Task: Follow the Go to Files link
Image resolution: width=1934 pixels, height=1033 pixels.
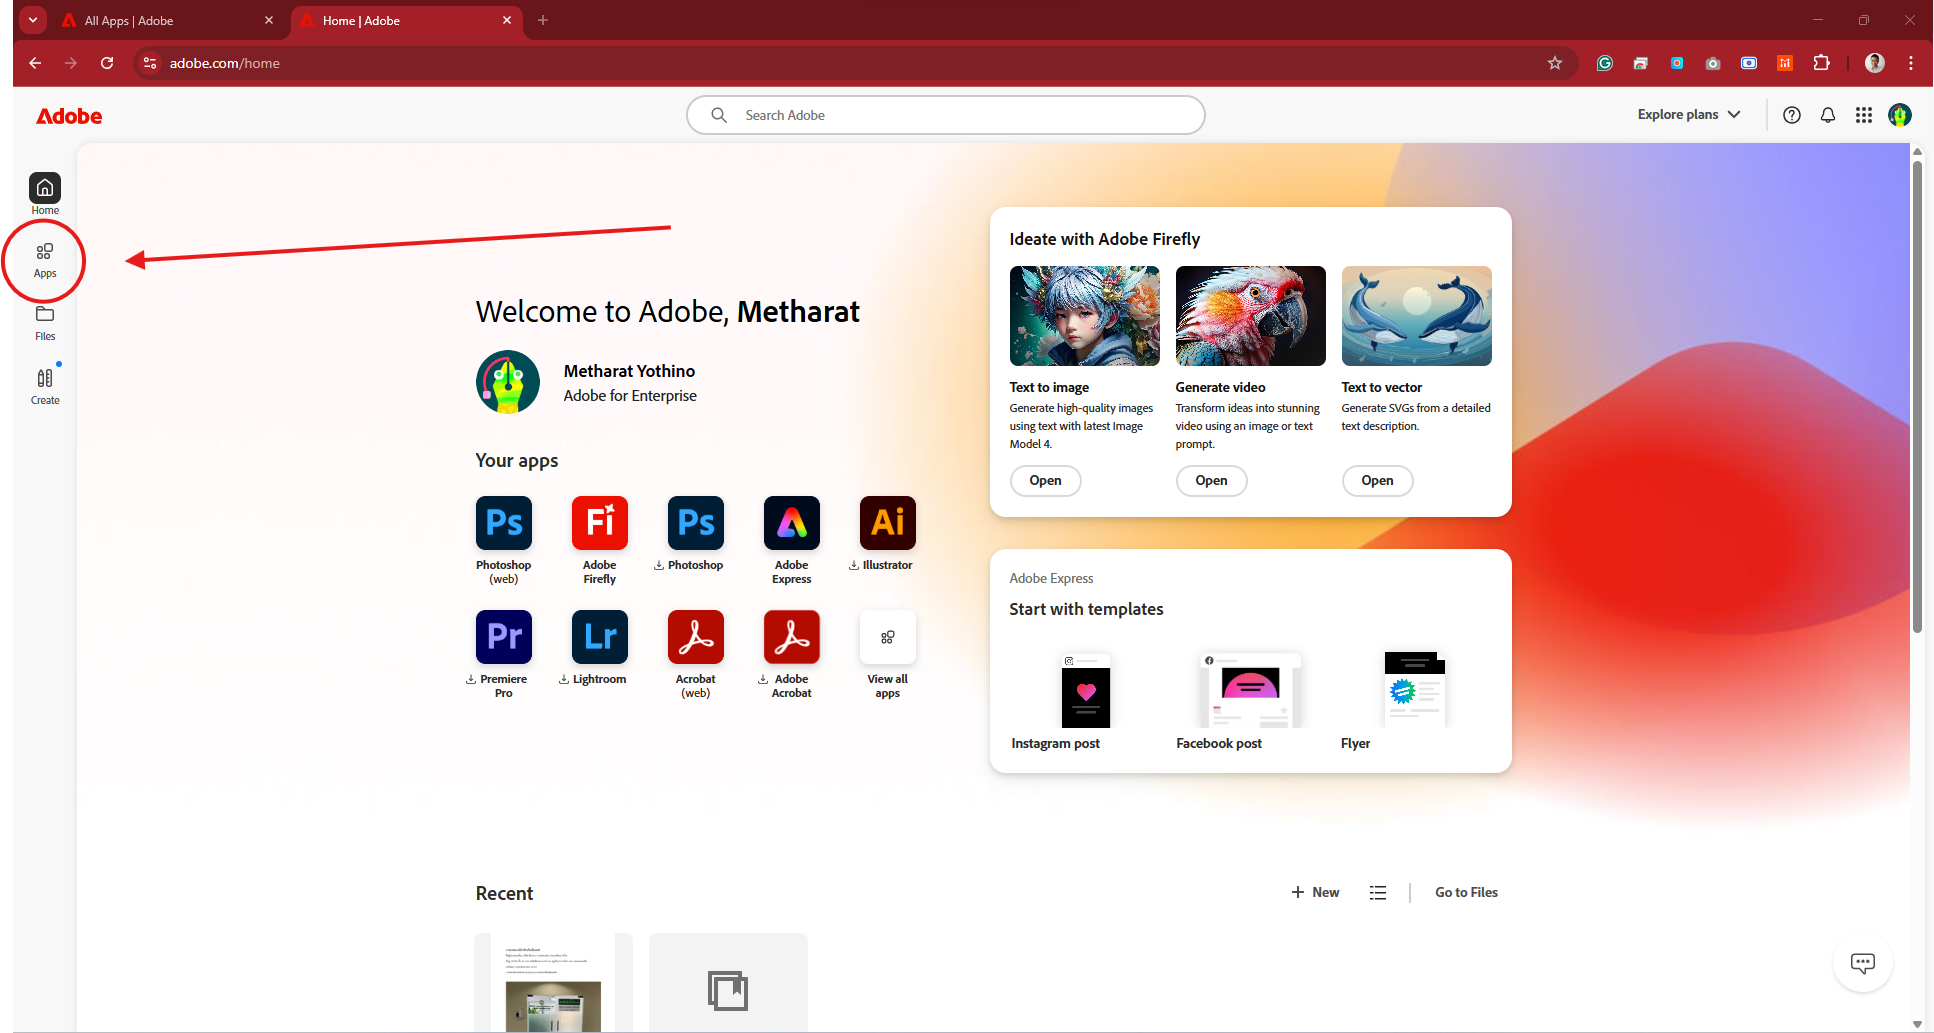Action: pyautogui.click(x=1466, y=893)
